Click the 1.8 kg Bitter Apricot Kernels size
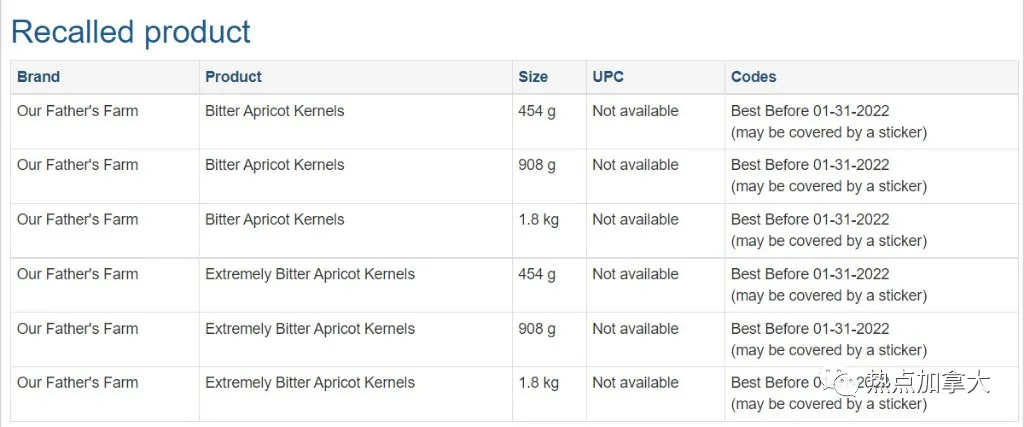The image size is (1024, 427). pyautogui.click(x=539, y=219)
